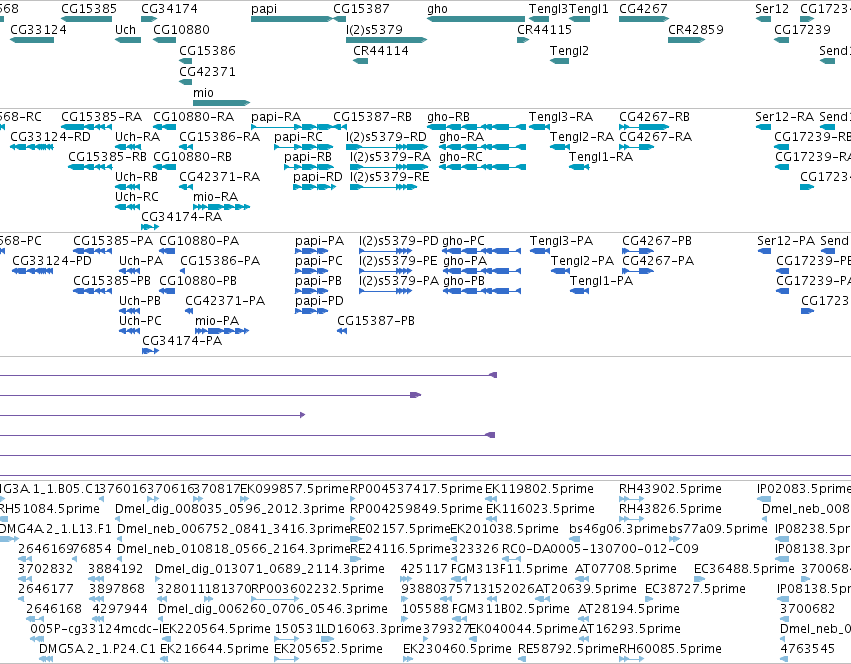The image size is (851, 664).
Task: Select the Ser12 gene label
Action: click(772, 9)
